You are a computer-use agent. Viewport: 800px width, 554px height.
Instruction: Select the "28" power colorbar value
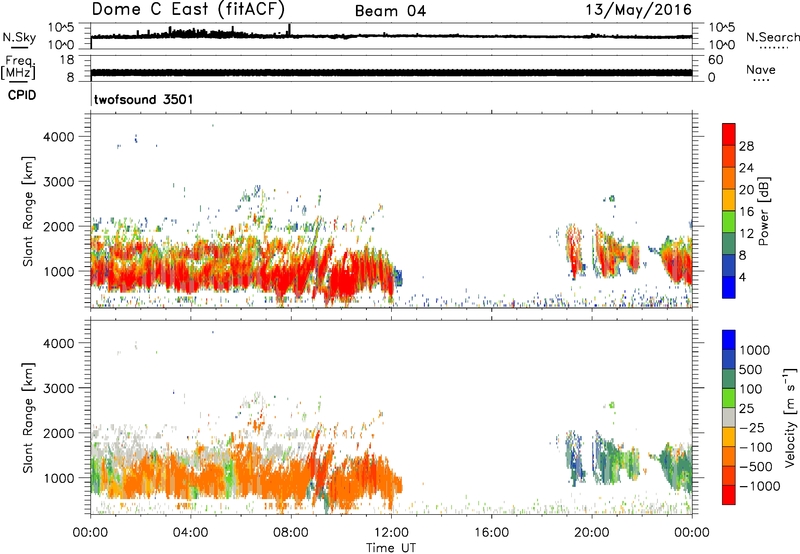pyautogui.click(x=746, y=146)
